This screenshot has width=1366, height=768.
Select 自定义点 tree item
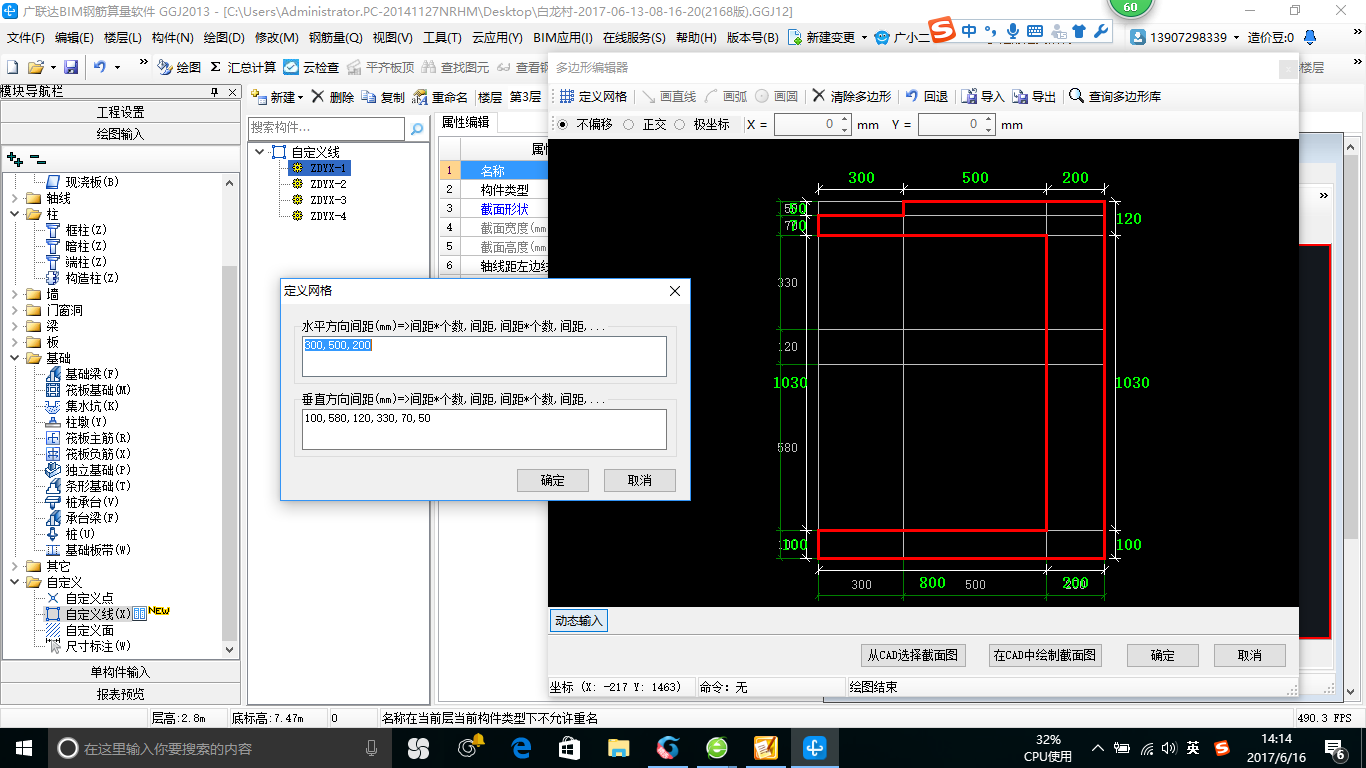tap(90, 598)
